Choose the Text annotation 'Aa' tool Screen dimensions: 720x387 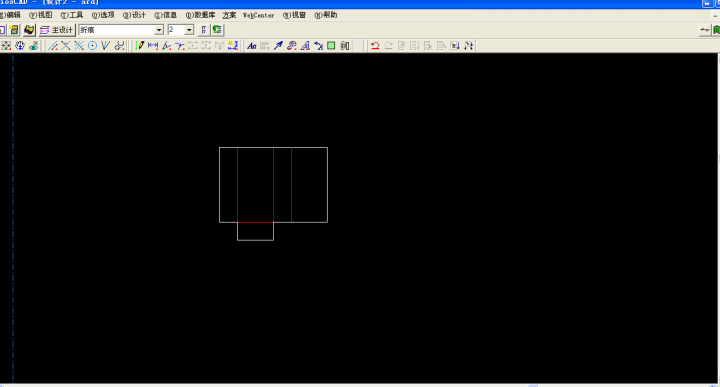point(252,45)
